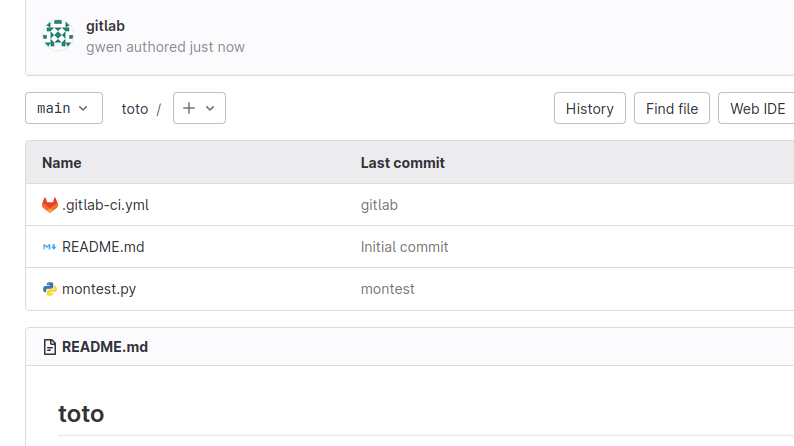Open the montest.py file
The image size is (794, 446).
(99, 289)
